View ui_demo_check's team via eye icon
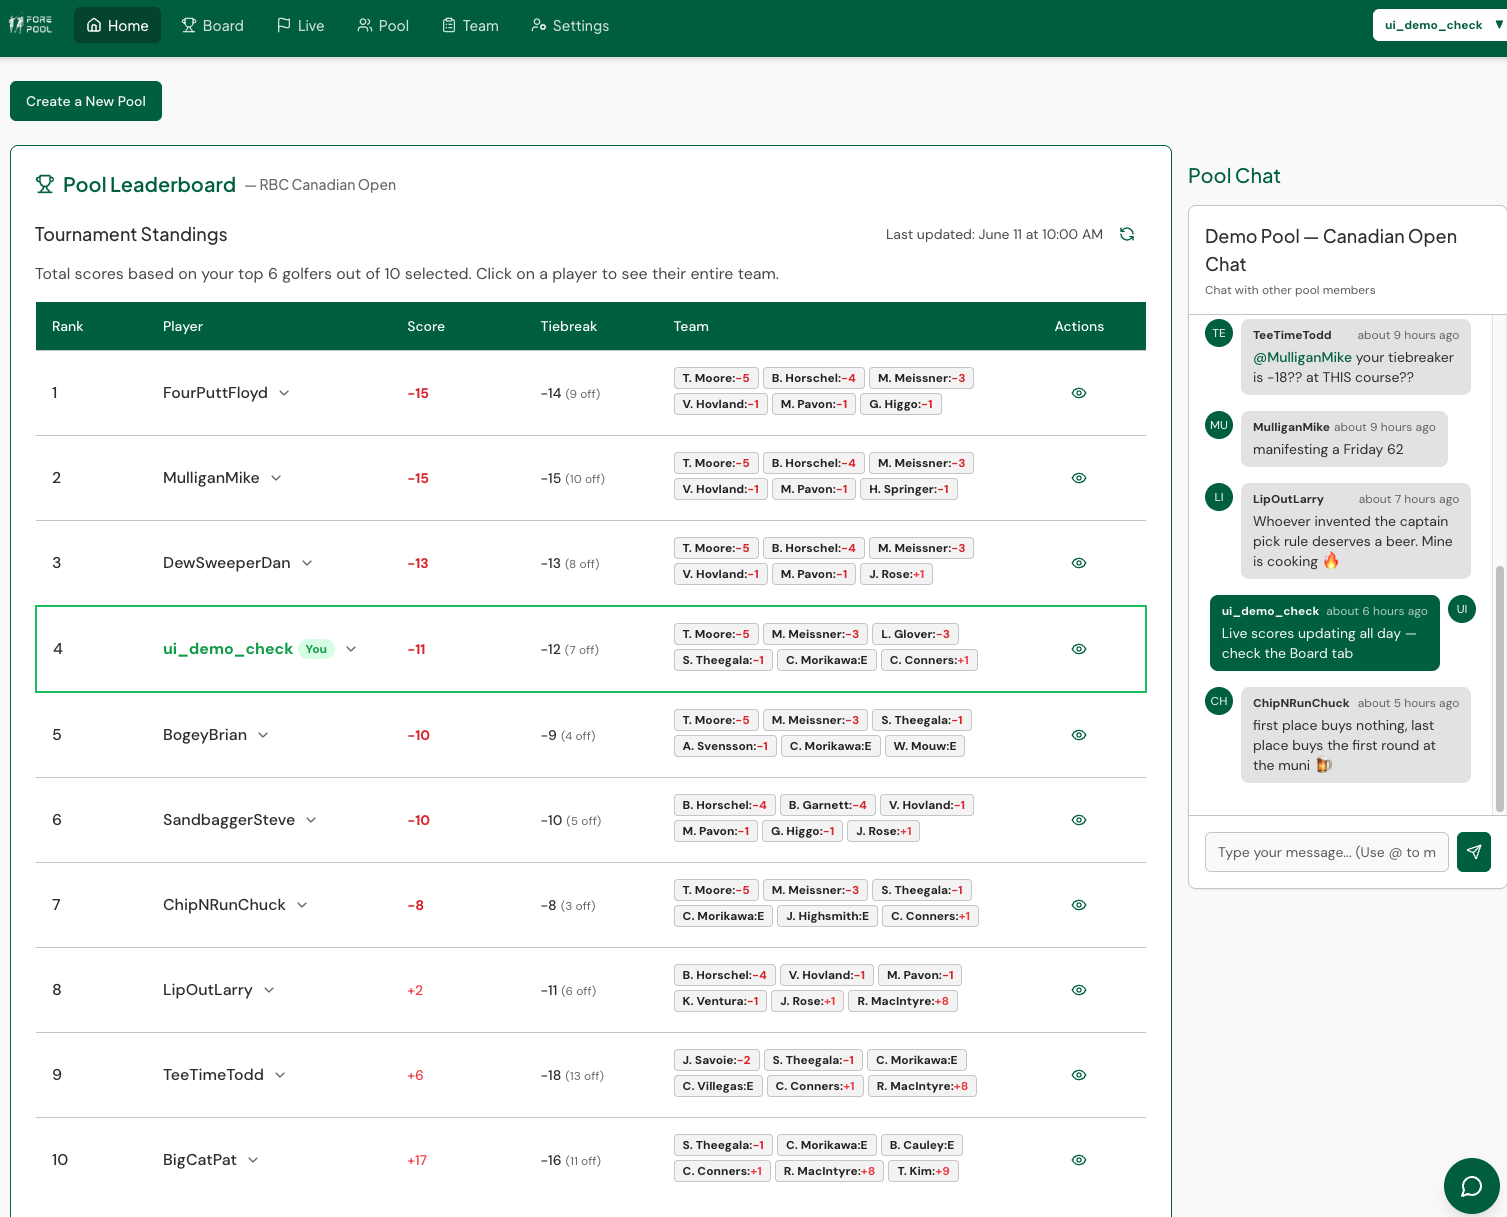 (1079, 649)
